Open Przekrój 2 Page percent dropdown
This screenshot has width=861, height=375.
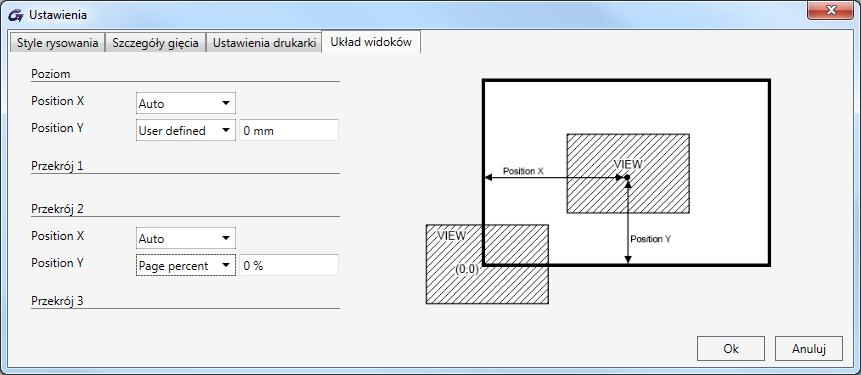[186, 266]
